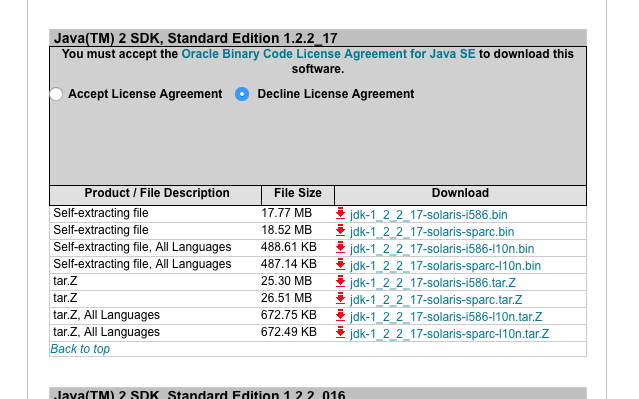Select Decline License Agreement radio button
This screenshot has height=399, width=639.
[x=242, y=94]
